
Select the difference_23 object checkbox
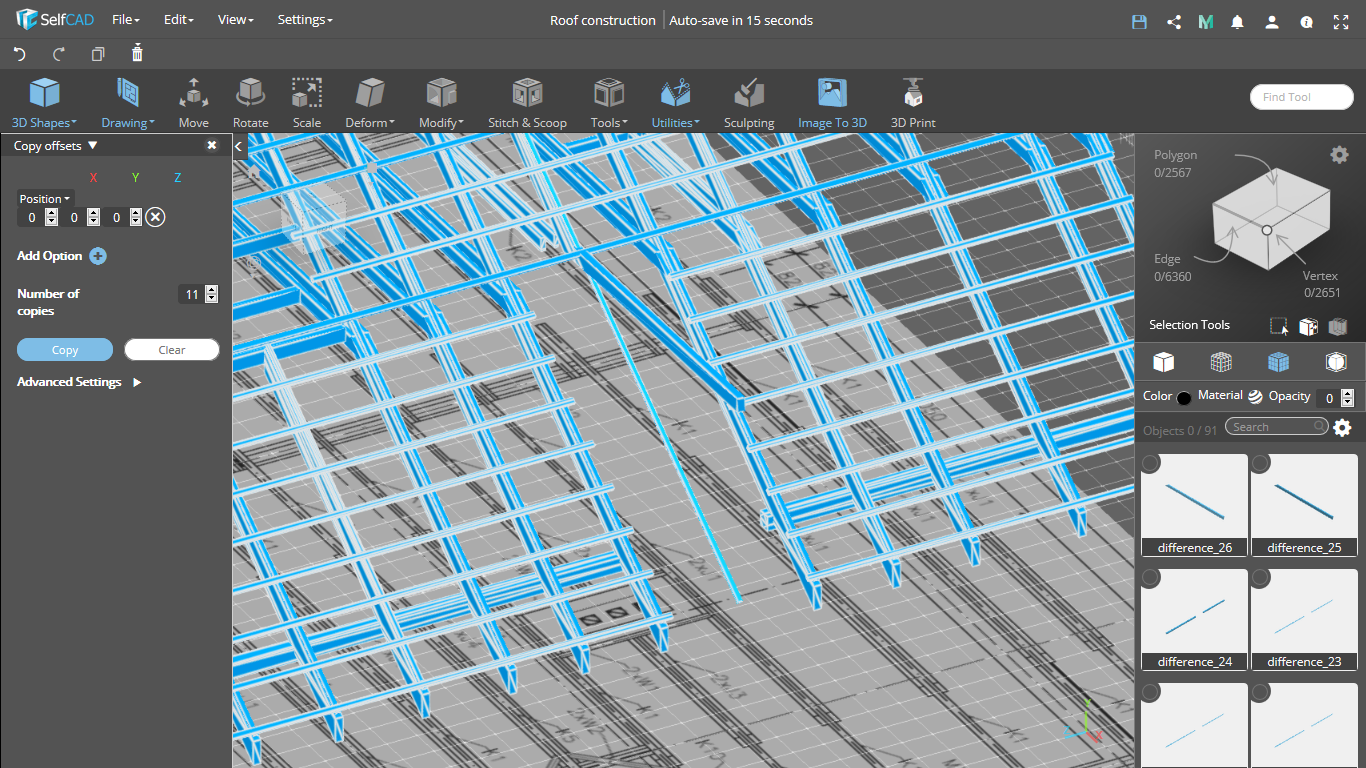coord(1260,578)
